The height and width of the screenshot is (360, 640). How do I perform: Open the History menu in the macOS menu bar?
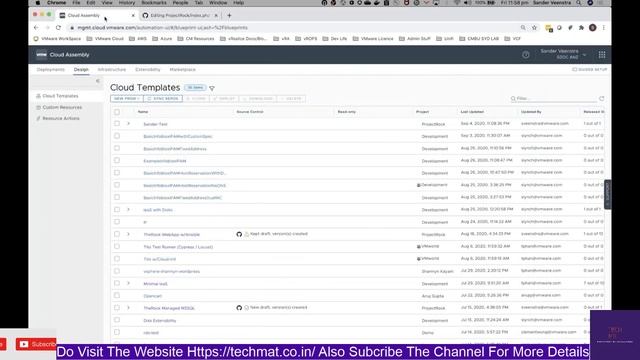pos(127,3)
